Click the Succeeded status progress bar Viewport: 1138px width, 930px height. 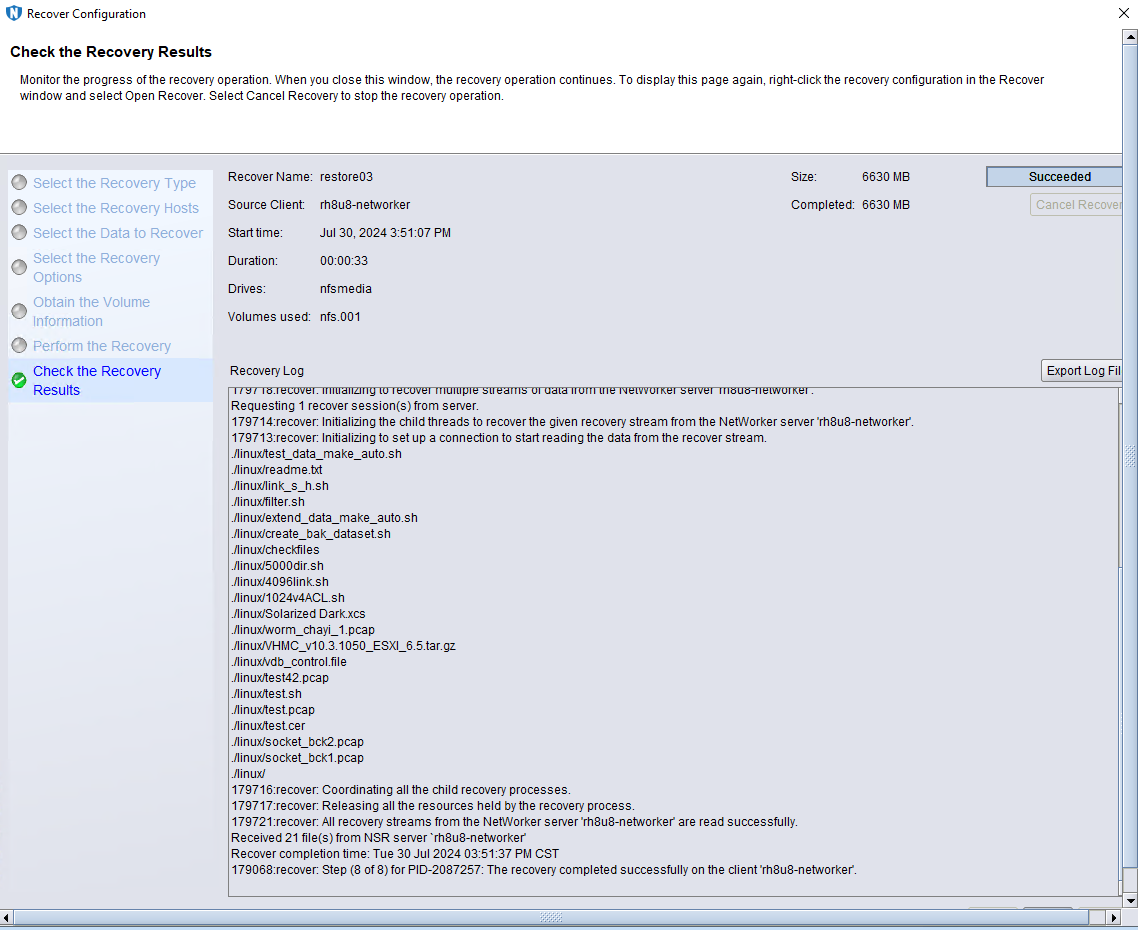coord(1054,176)
